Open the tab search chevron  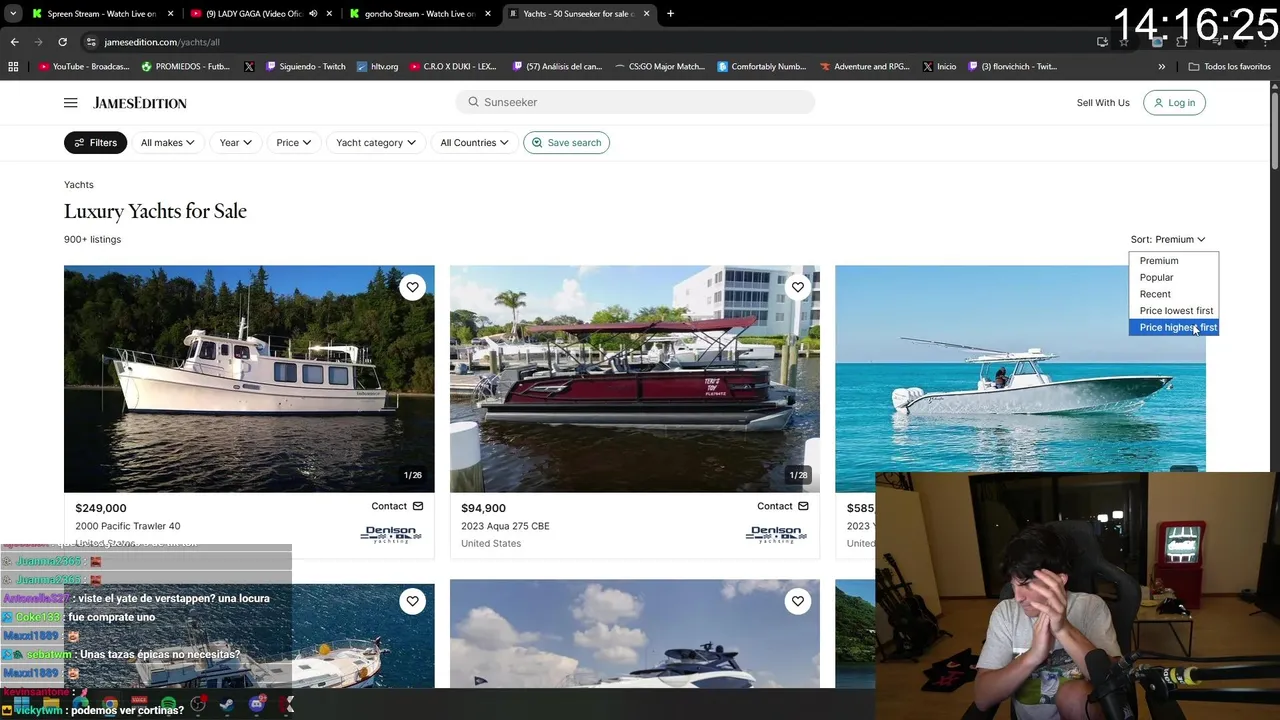point(12,14)
